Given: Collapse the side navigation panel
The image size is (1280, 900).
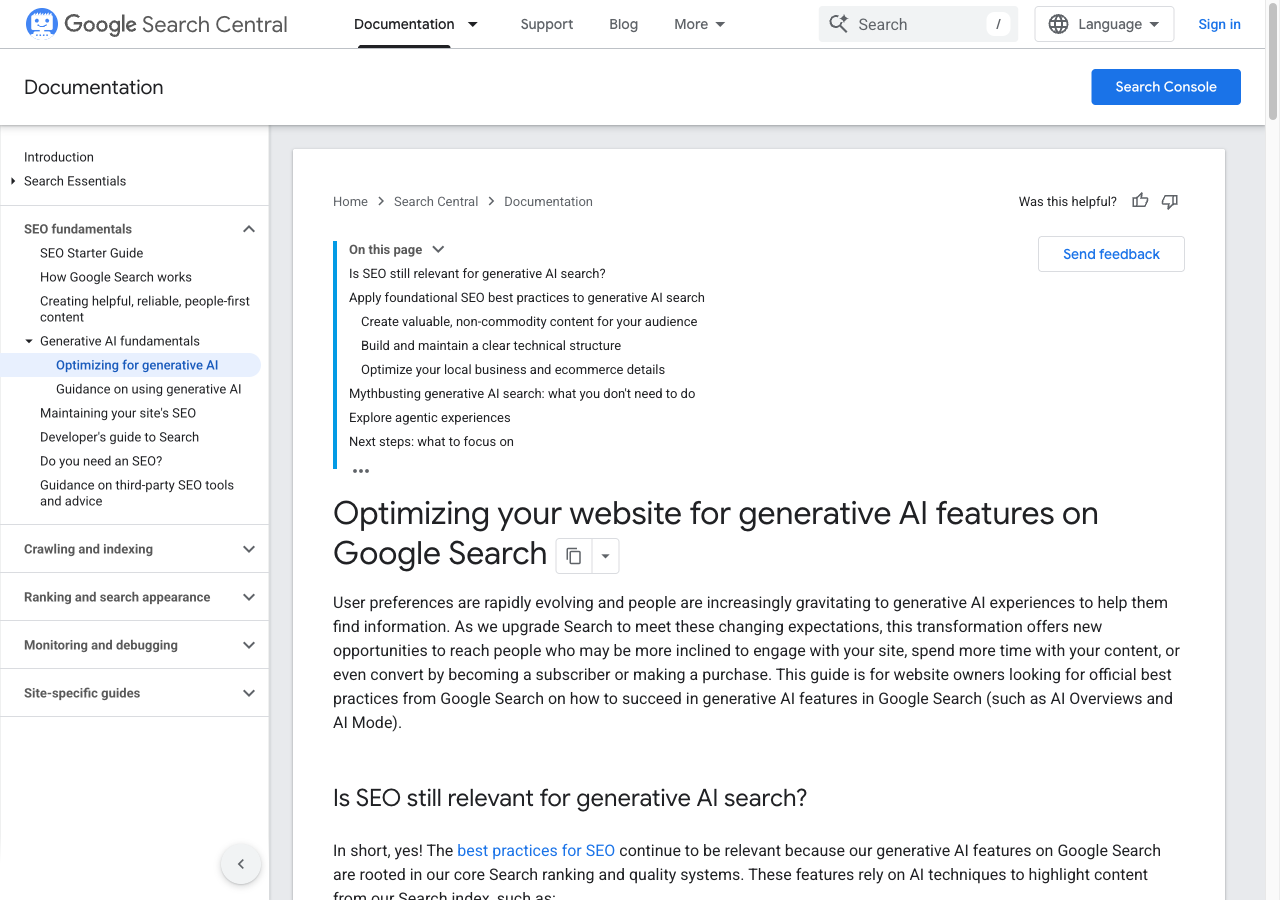Looking at the screenshot, I should tap(241, 864).
